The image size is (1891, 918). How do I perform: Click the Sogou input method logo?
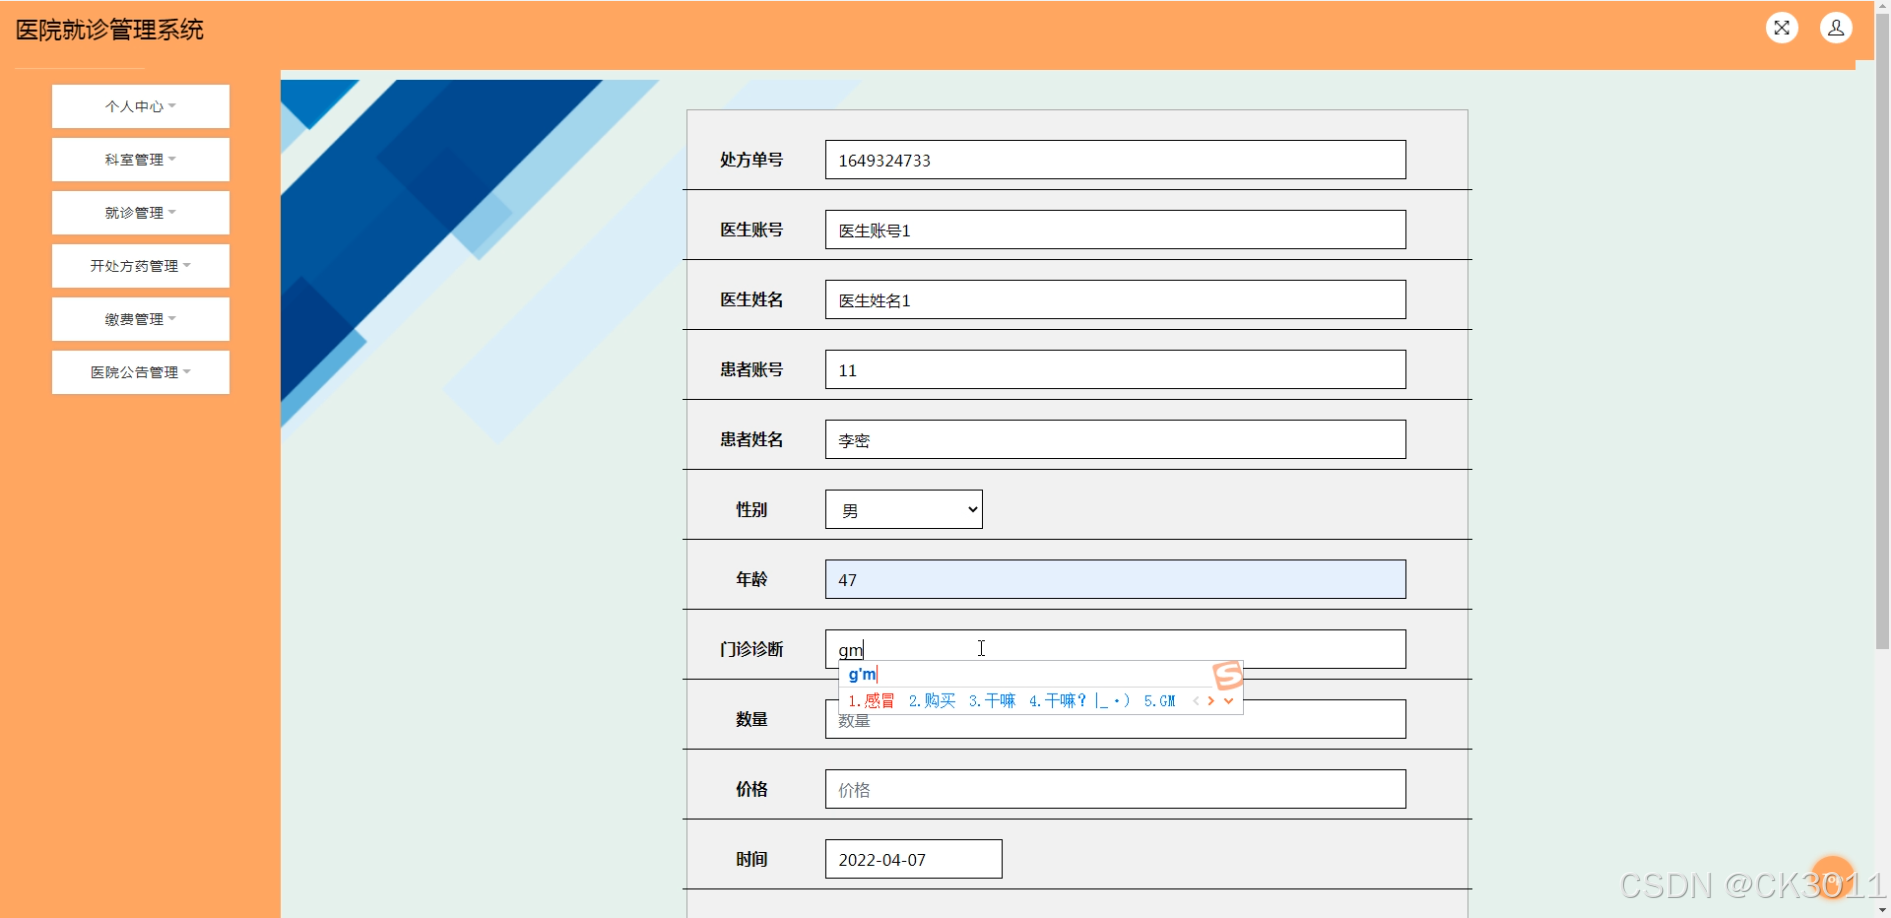tap(1228, 676)
